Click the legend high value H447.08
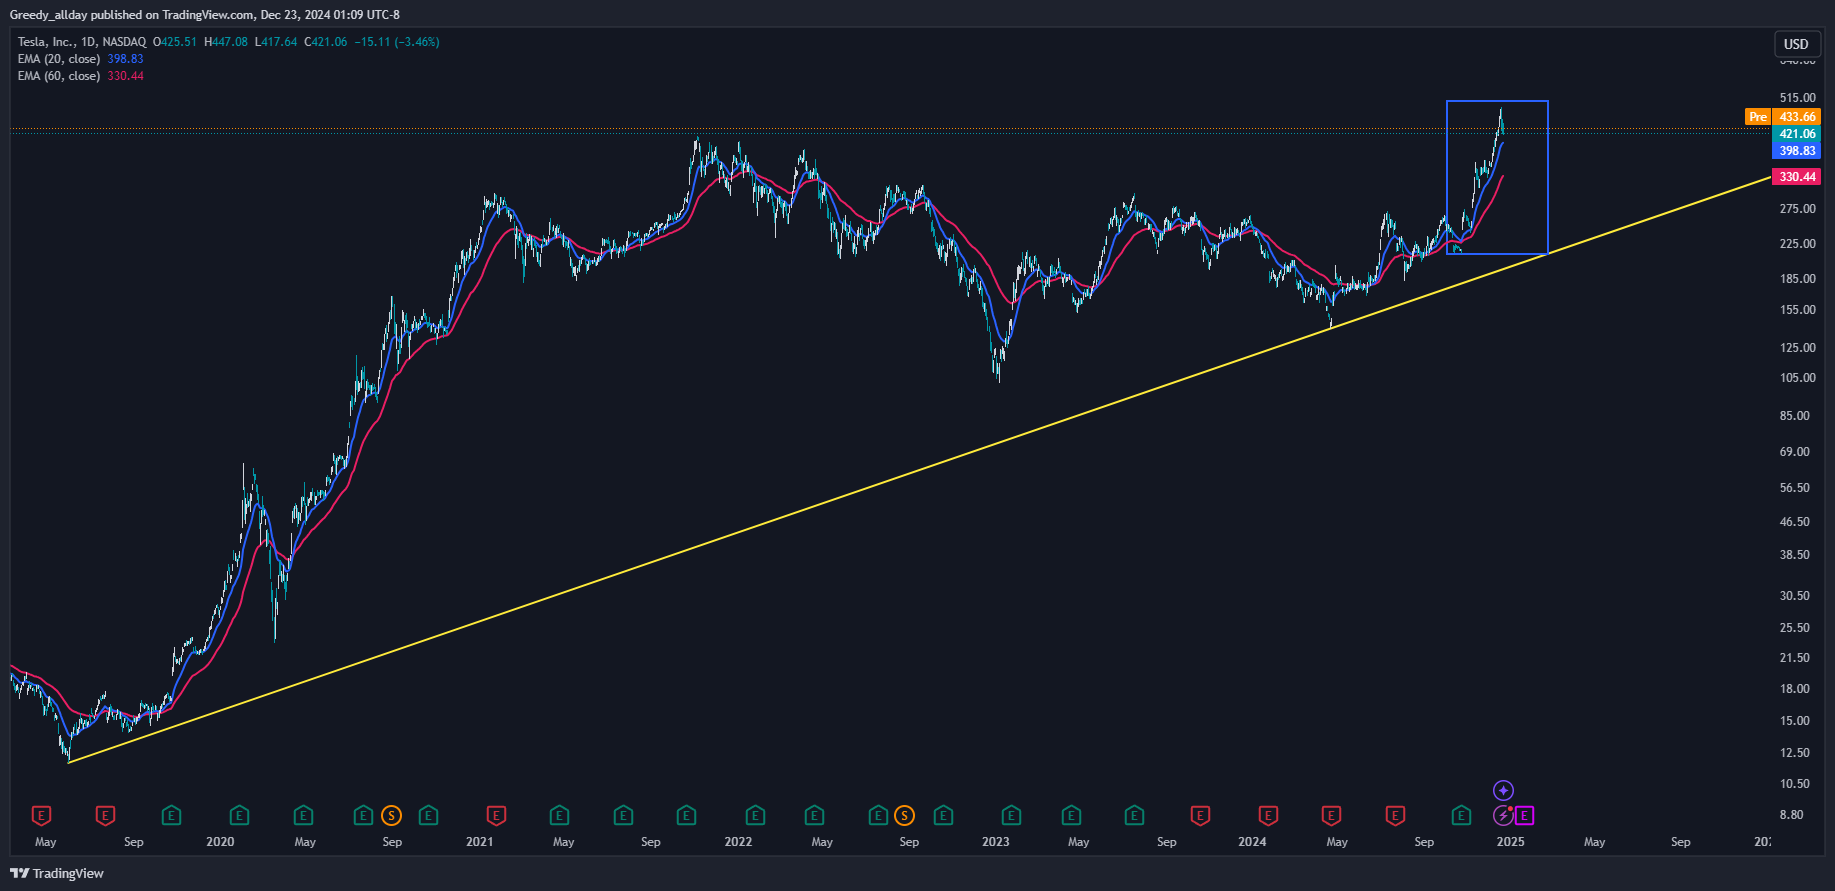The width and height of the screenshot is (1835, 891). coord(225,42)
